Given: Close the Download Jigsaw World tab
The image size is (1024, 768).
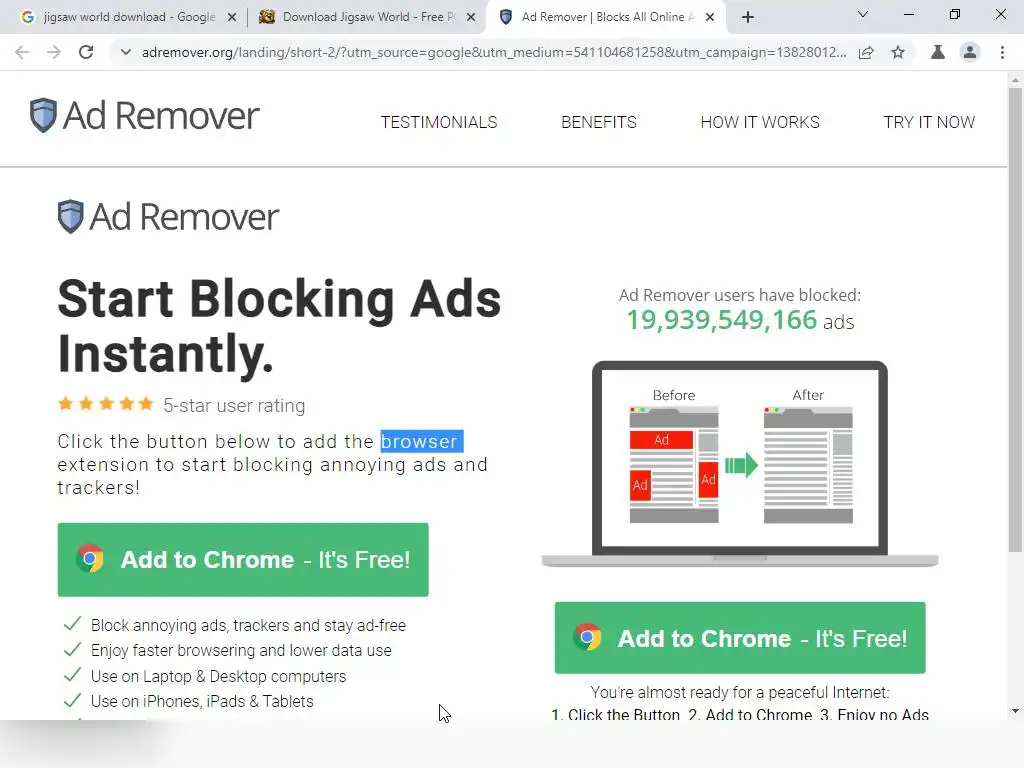Looking at the screenshot, I should click(x=471, y=17).
